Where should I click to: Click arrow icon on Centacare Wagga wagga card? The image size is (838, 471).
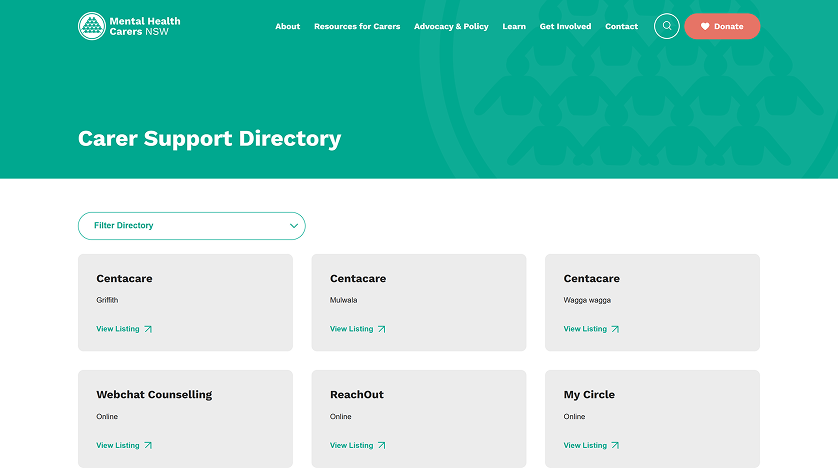pyautogui.click(x=615, y=329)
